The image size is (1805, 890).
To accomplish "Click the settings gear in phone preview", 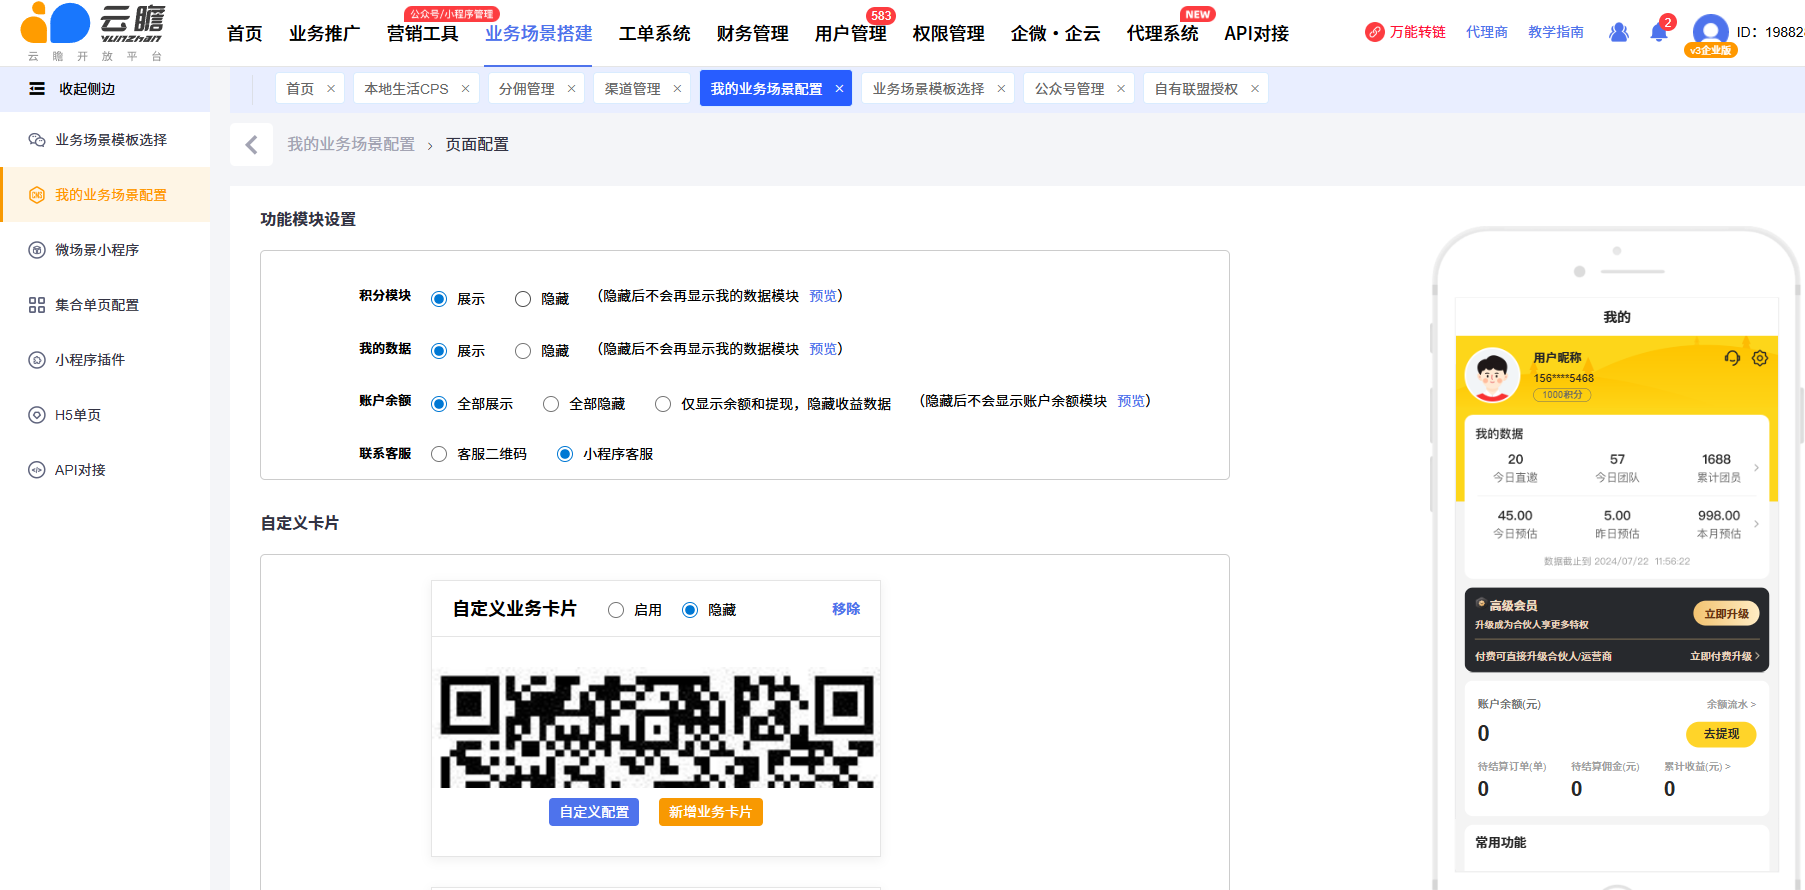I will coord(1760,358).
